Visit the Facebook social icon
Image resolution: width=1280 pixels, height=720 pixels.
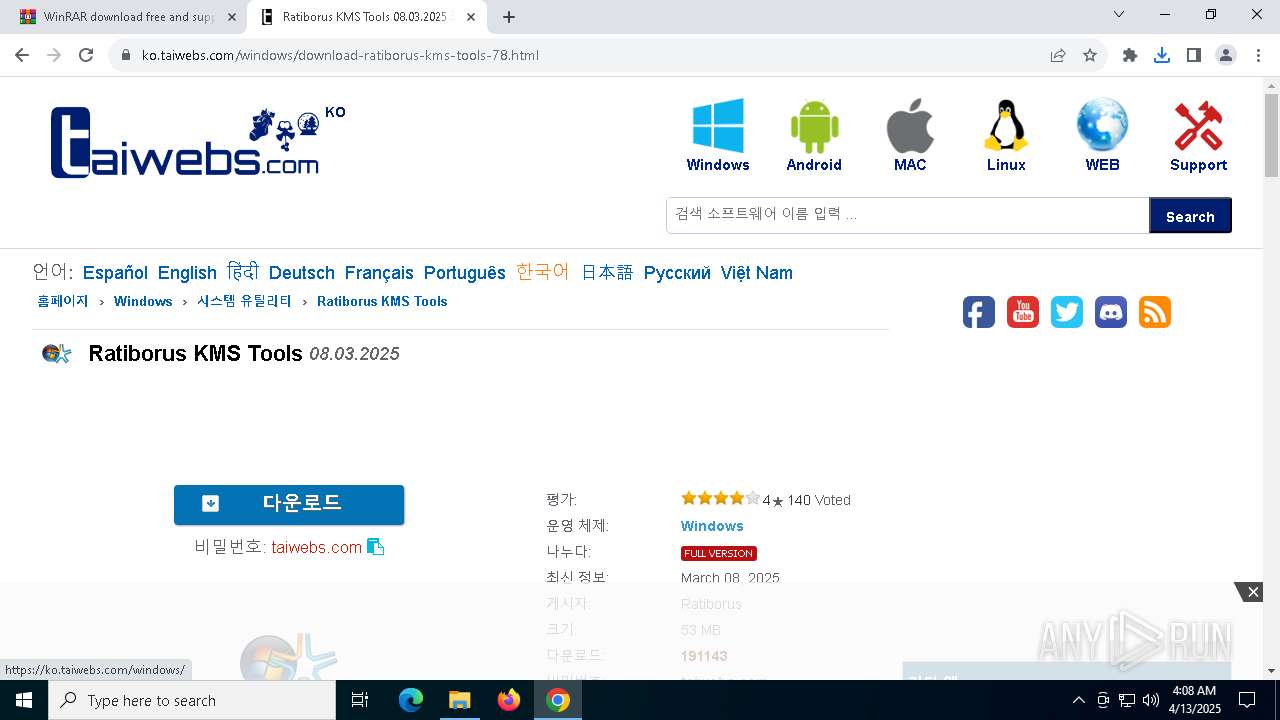[x=979, y=312]
